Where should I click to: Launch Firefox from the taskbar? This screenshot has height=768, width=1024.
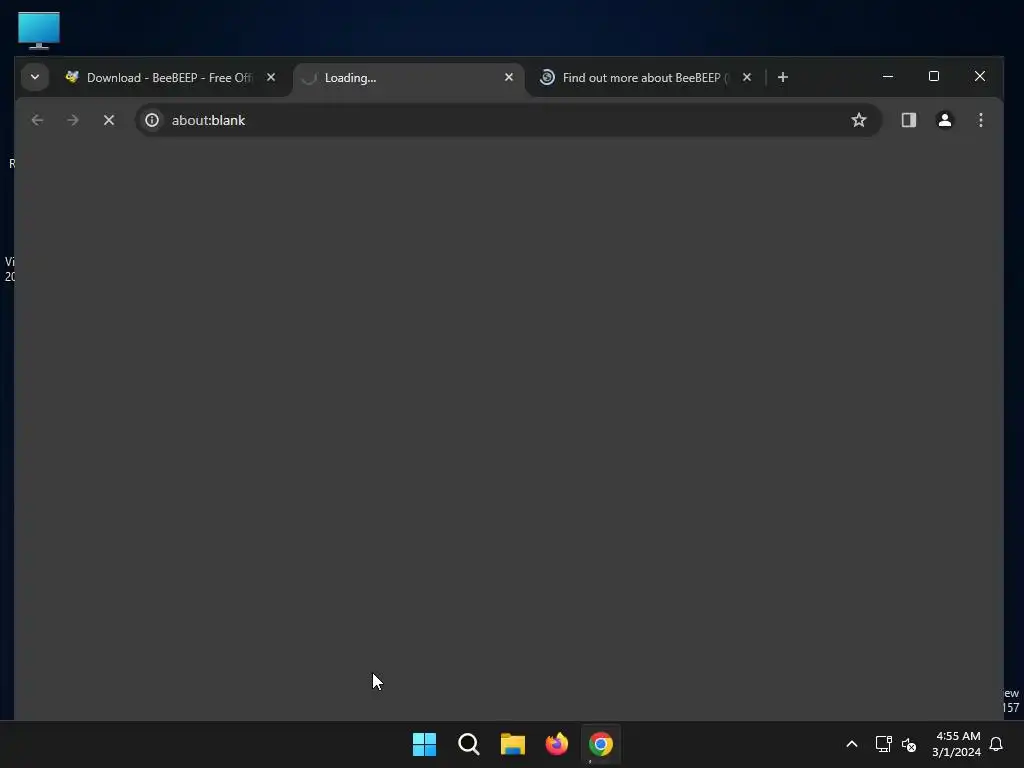click(556, 744)
